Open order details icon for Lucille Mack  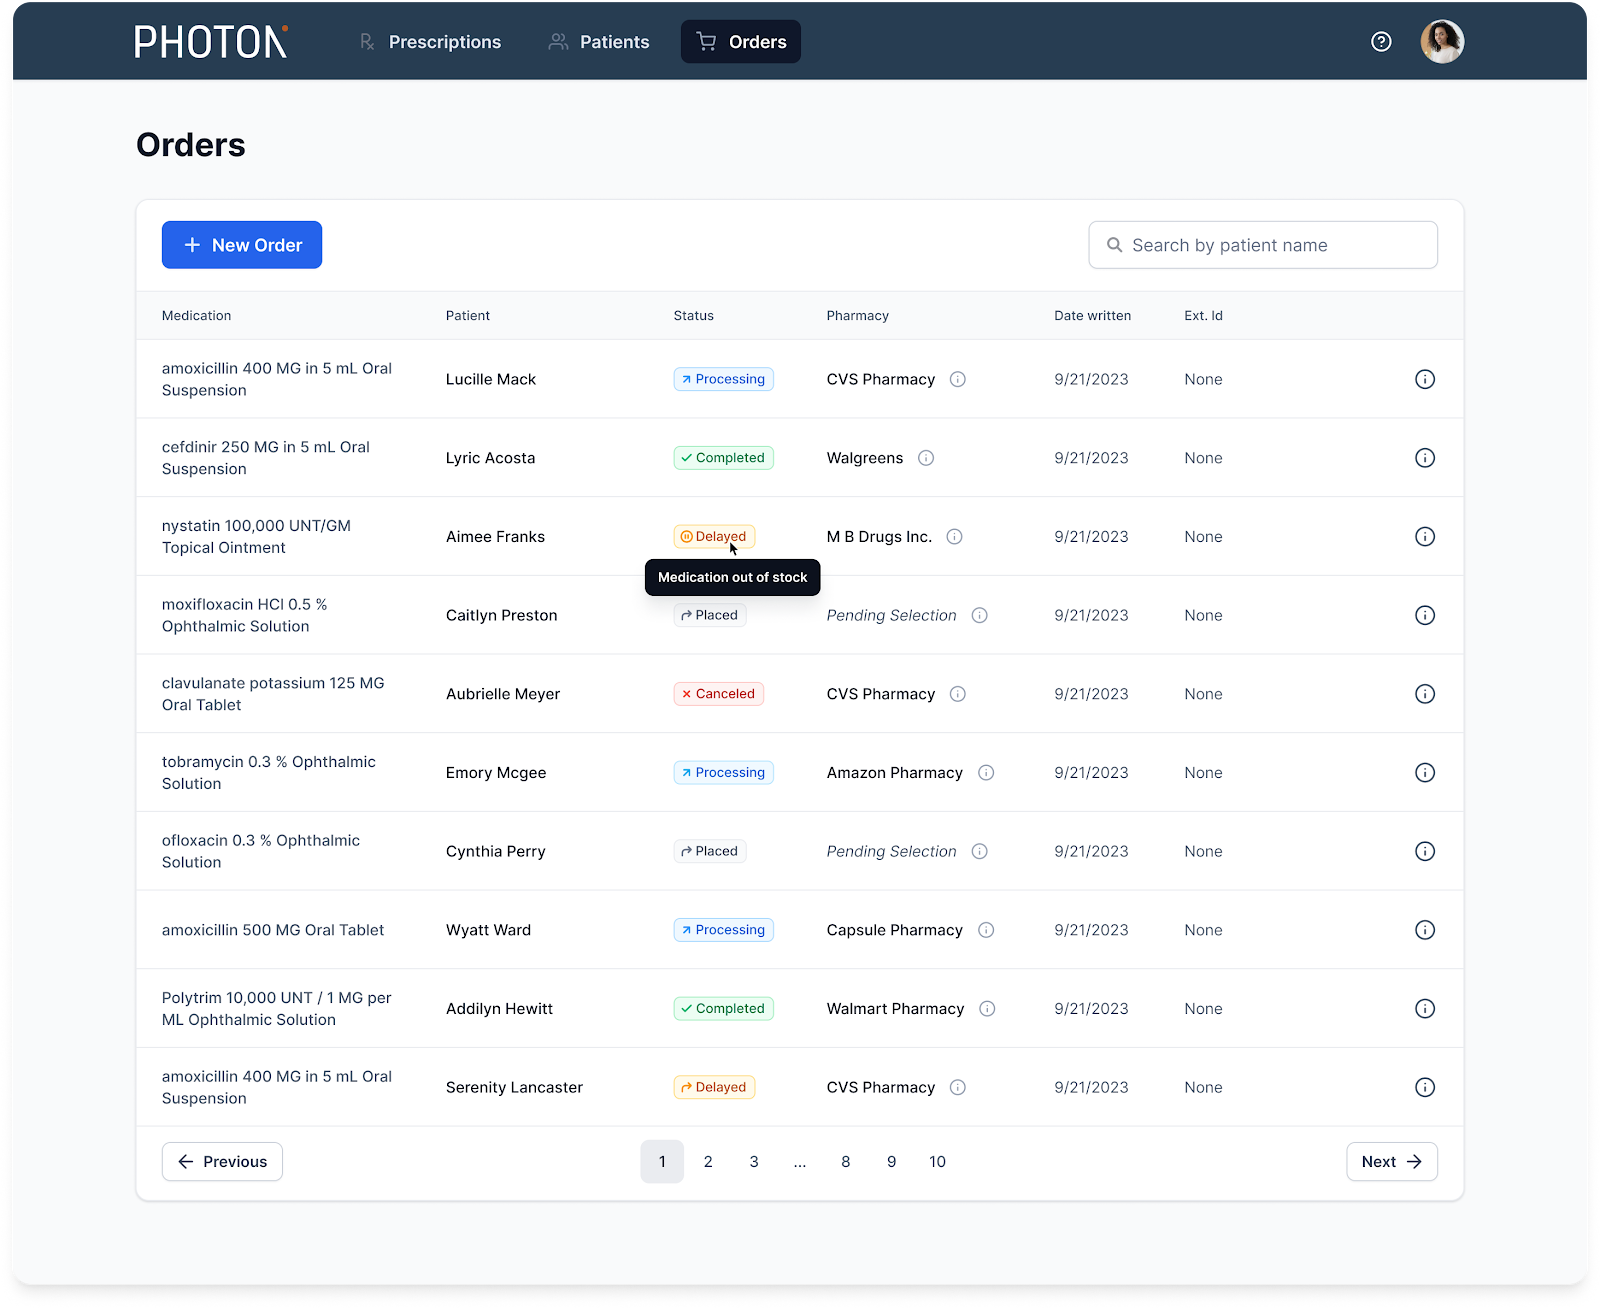click(x=1425, y=379)
